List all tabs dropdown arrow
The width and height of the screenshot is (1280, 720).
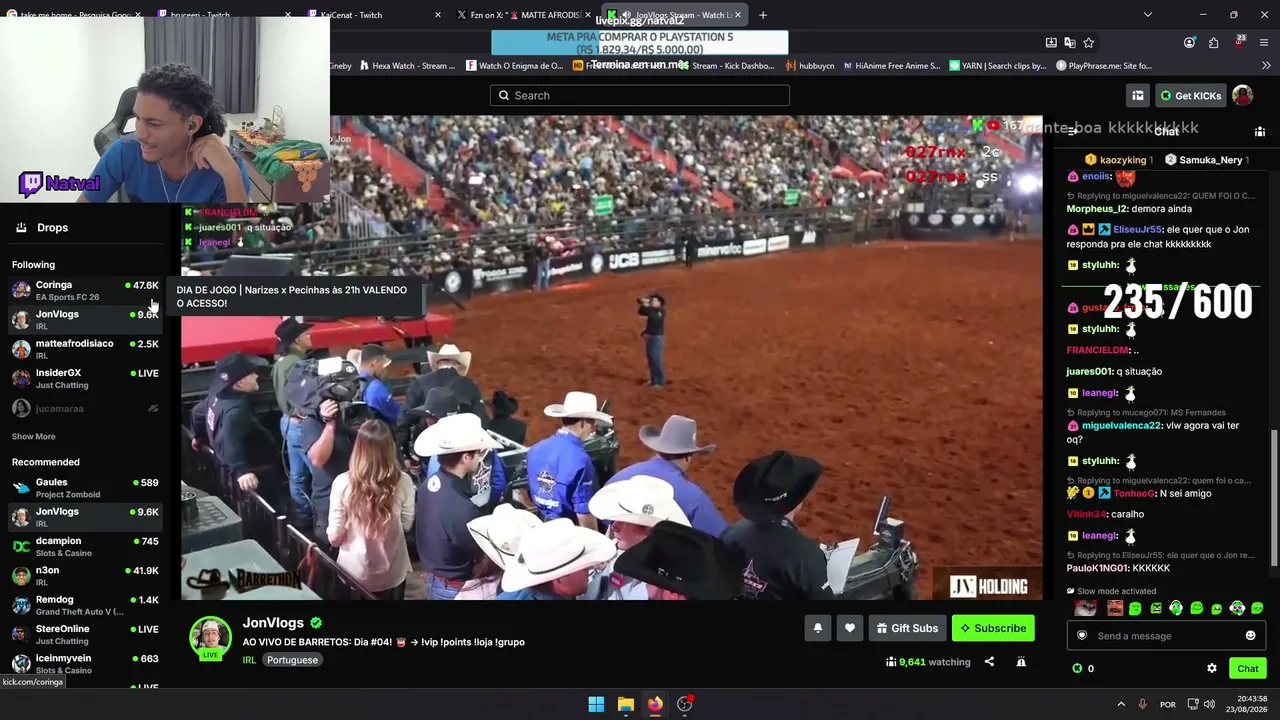(1147, 15)
